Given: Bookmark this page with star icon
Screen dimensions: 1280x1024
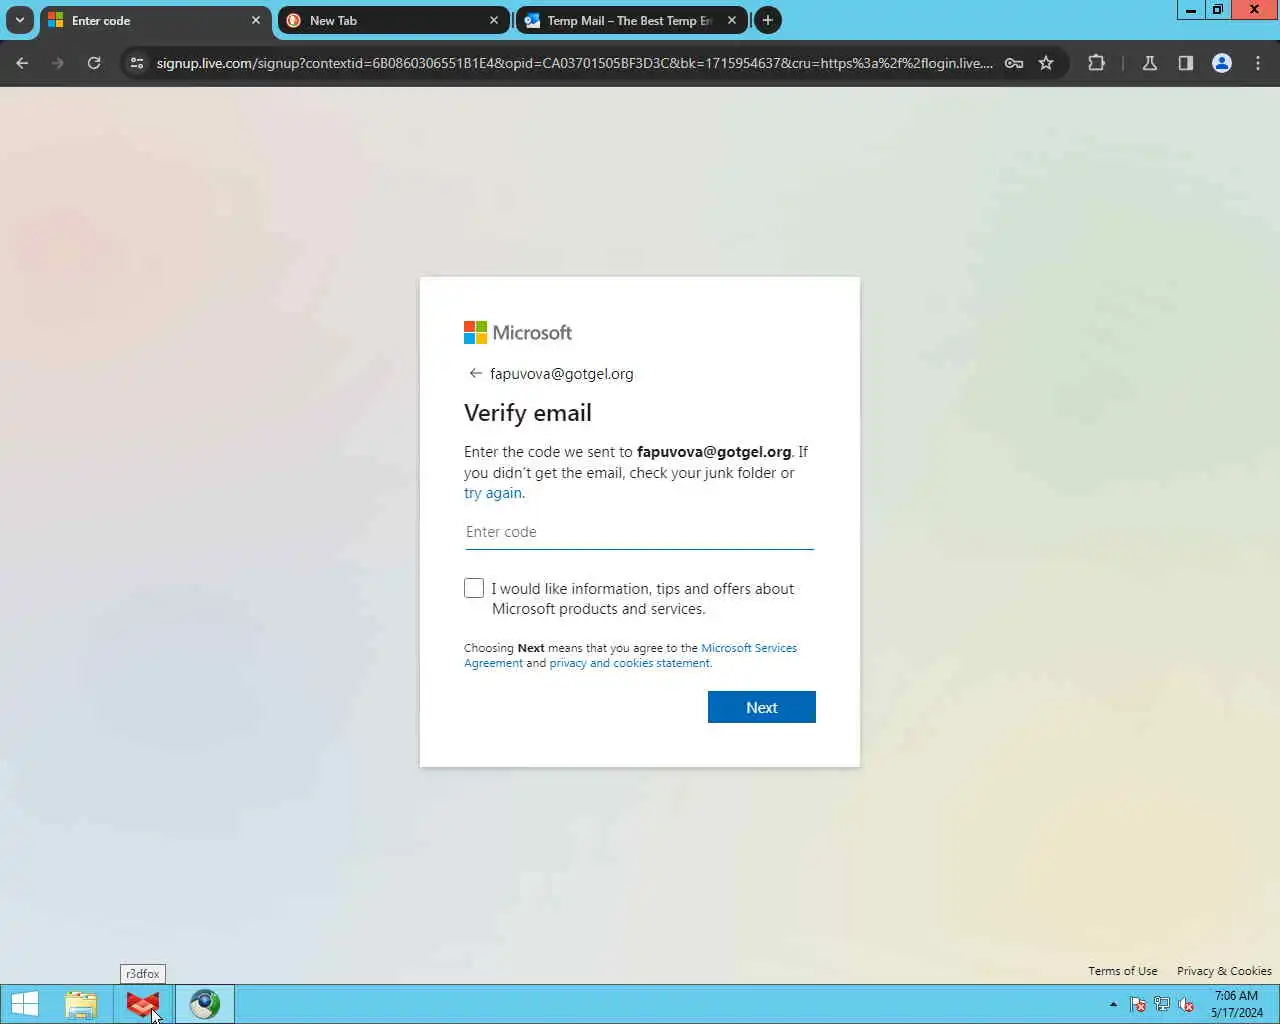Looking at the screenshot, I should tap(1046, 63).
